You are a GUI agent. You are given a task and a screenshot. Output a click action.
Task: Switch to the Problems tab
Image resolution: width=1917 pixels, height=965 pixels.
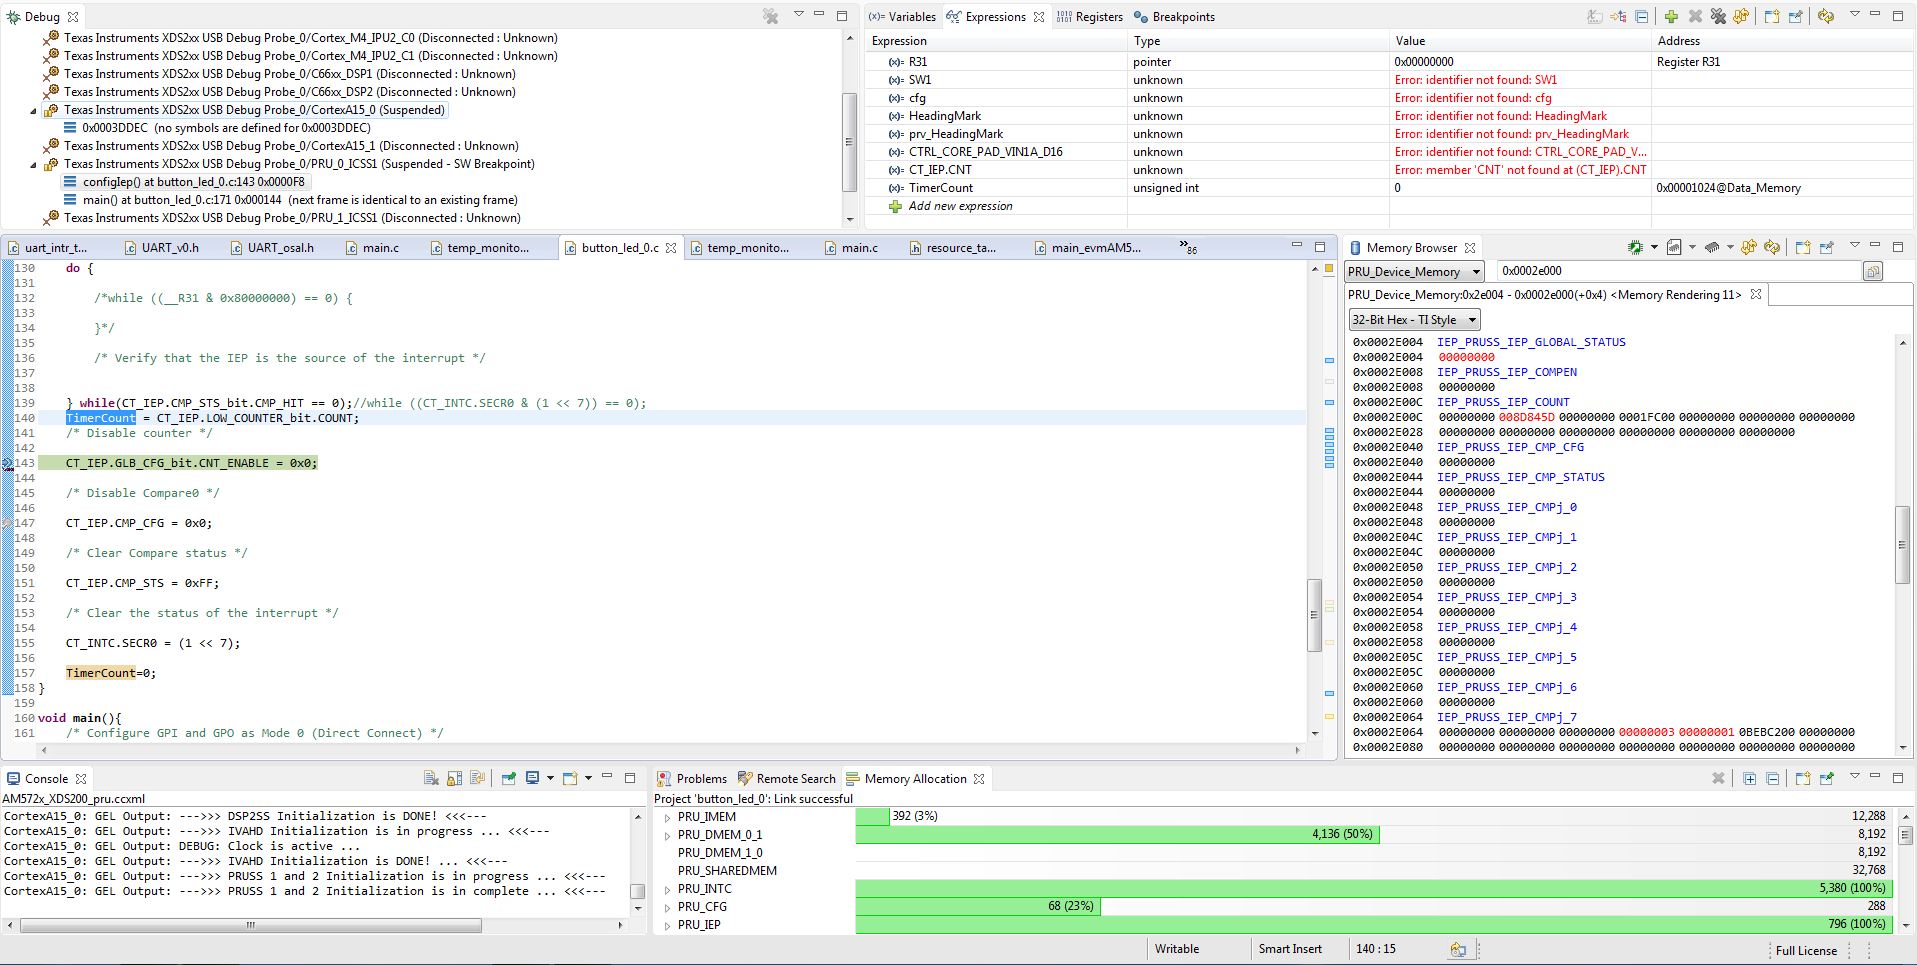[x=692, y=779]
